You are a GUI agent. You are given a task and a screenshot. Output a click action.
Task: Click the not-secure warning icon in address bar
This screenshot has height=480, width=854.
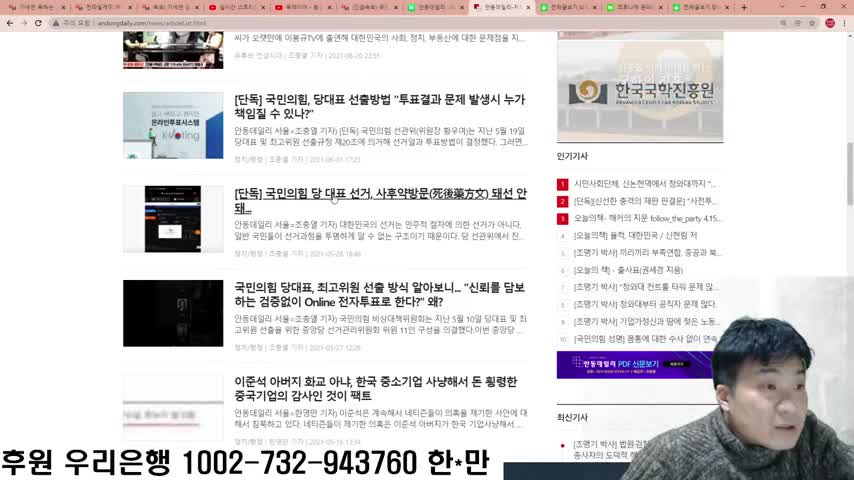[56, 23]
